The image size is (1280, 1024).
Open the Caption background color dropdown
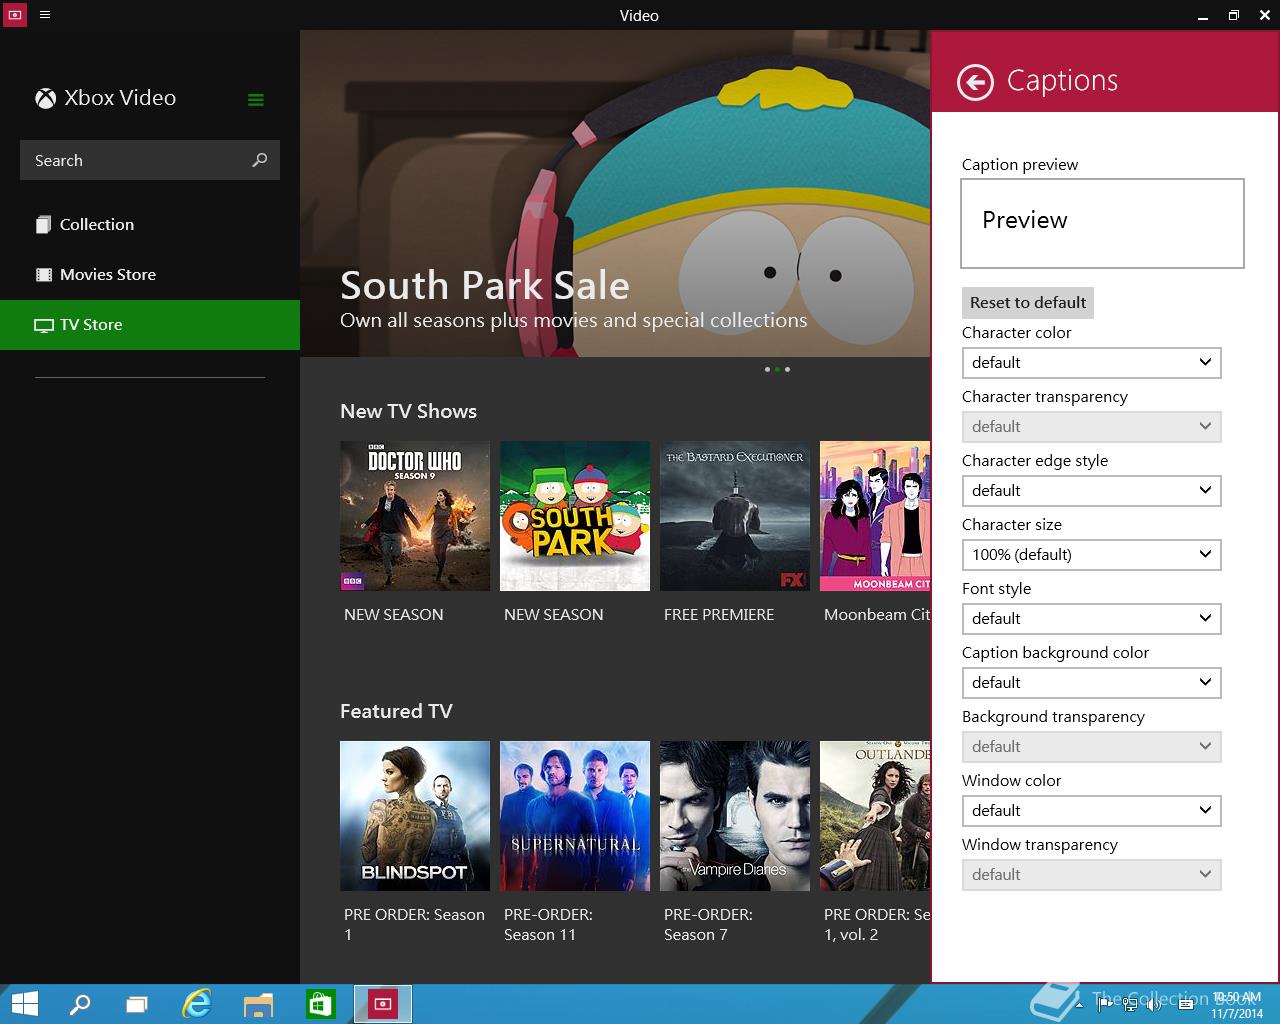[1091, 682]
